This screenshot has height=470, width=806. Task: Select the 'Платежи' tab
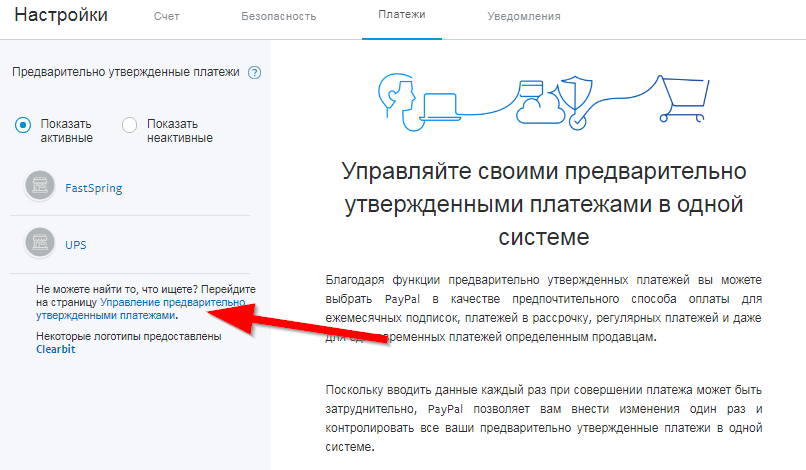(x=401, y=16)
